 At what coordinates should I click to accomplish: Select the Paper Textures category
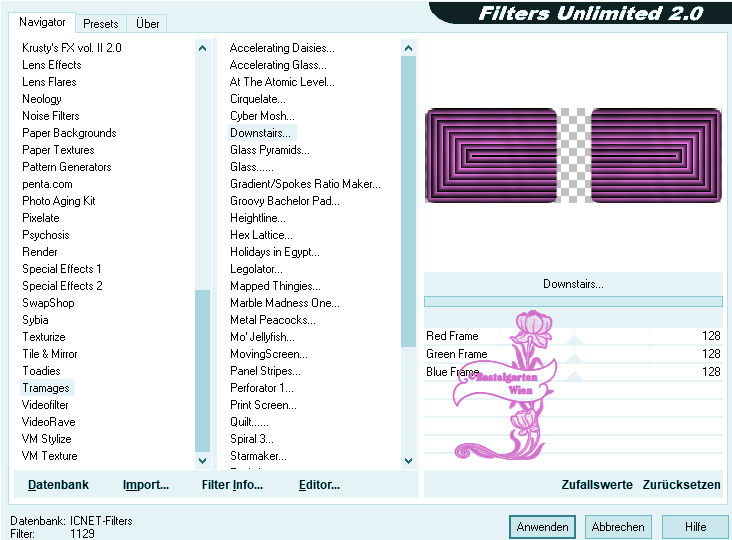click(x=58, y=150)
